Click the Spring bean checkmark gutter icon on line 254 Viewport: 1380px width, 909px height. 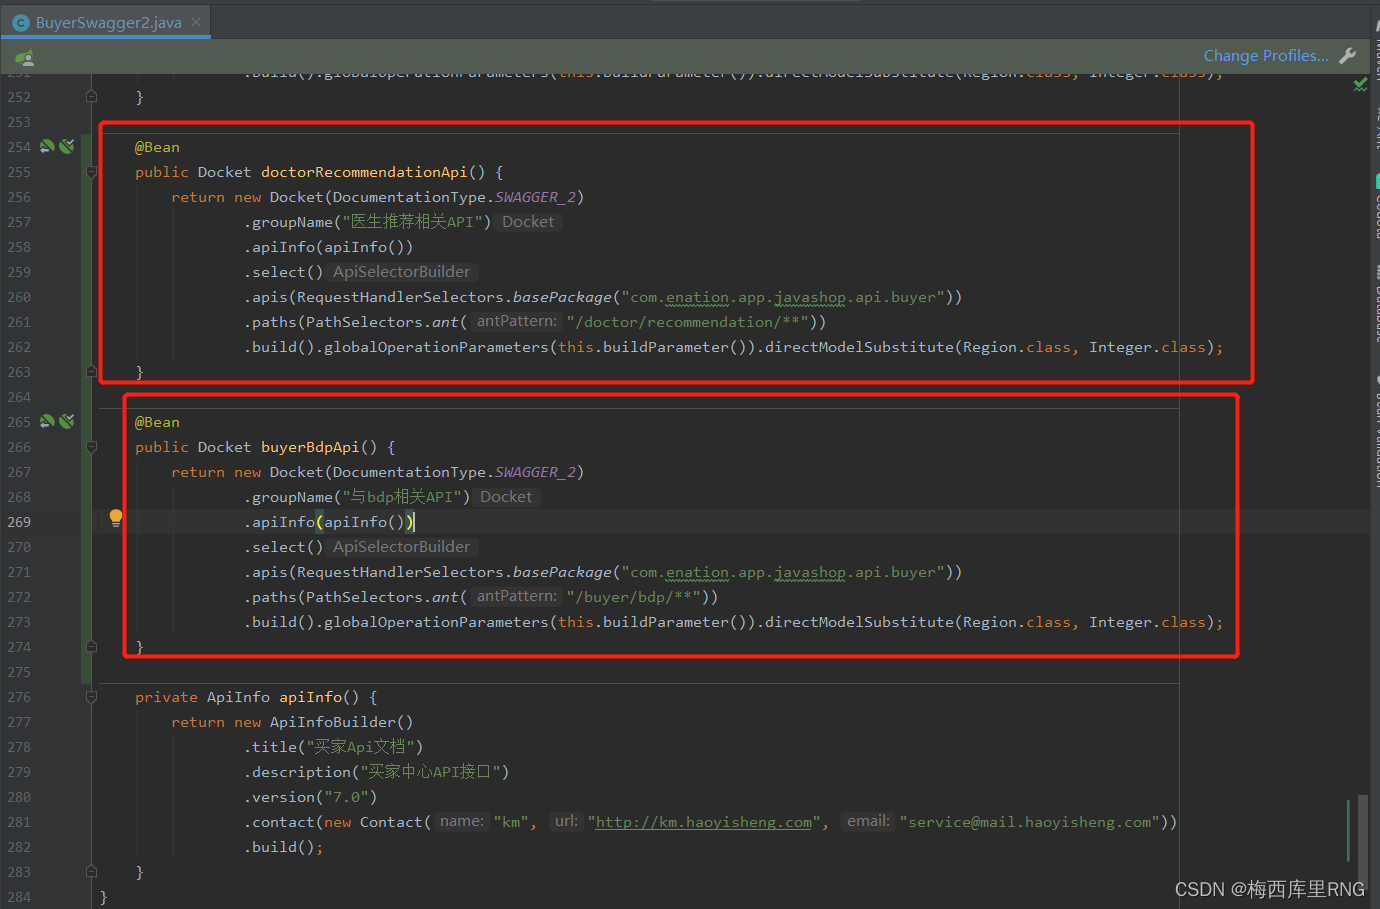coord(67,147)
